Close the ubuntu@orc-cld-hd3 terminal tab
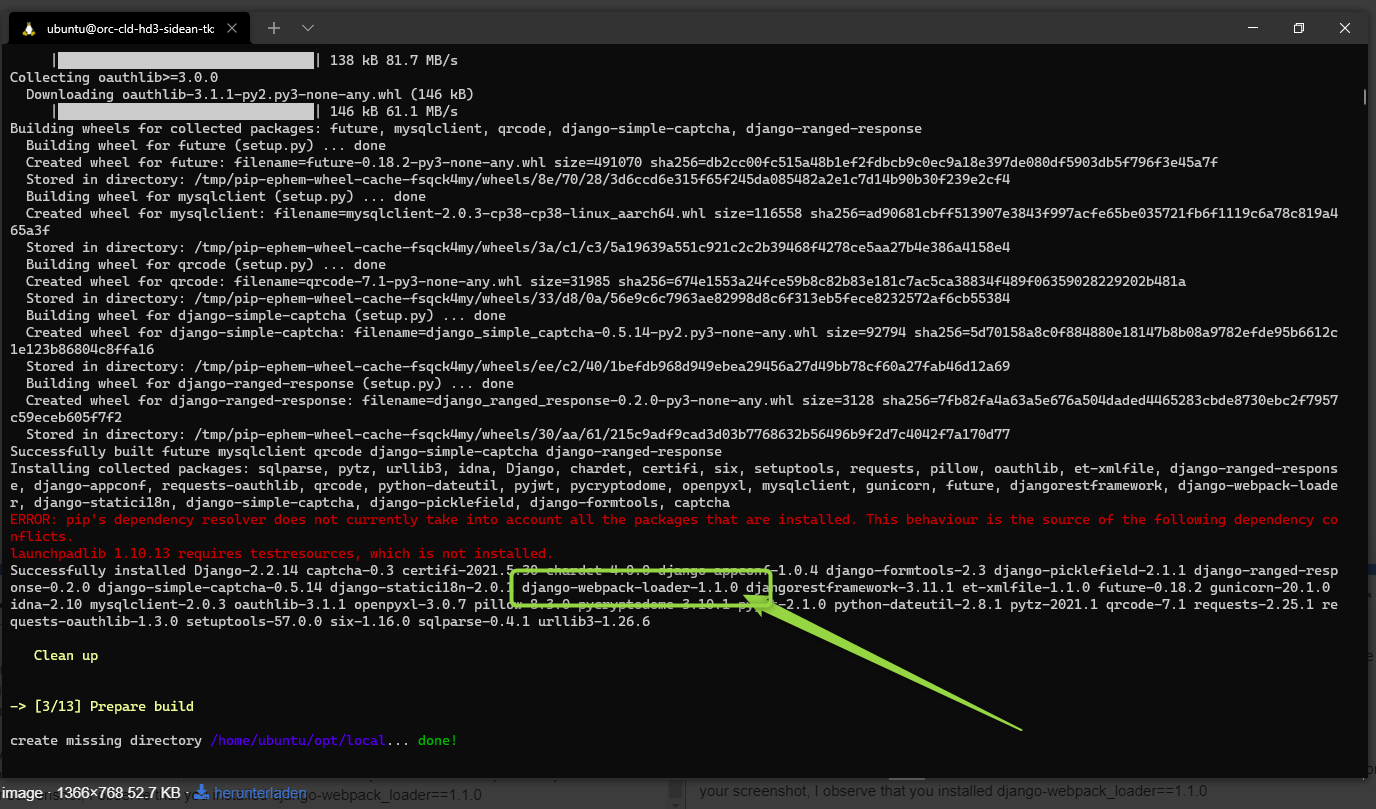Screen dimensions: 1376x809 235,29
